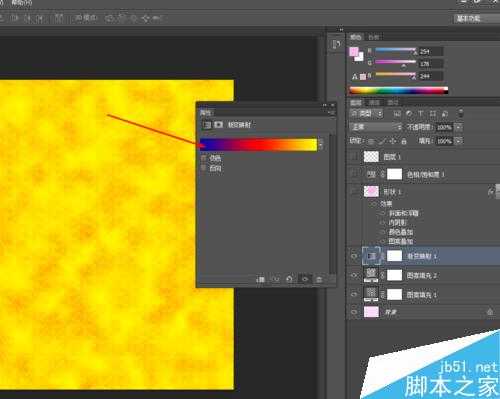Click the layer opacity value field
500x399 pixels.
pos(444,127)
